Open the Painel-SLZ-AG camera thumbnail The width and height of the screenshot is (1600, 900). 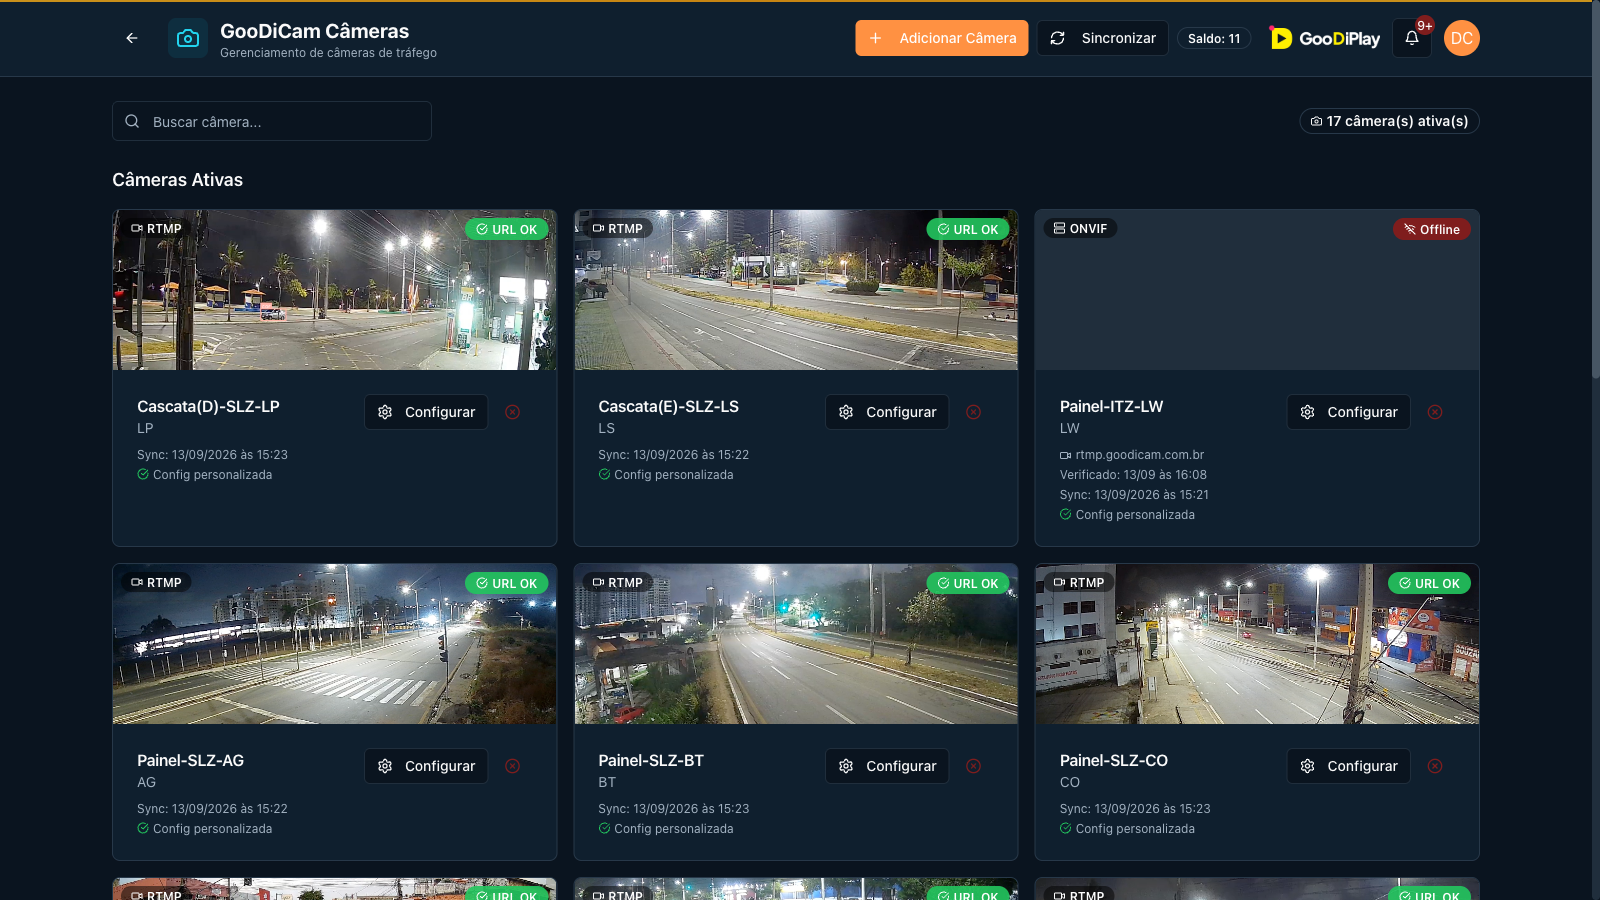pyautogui.click(x=335, y=644)
